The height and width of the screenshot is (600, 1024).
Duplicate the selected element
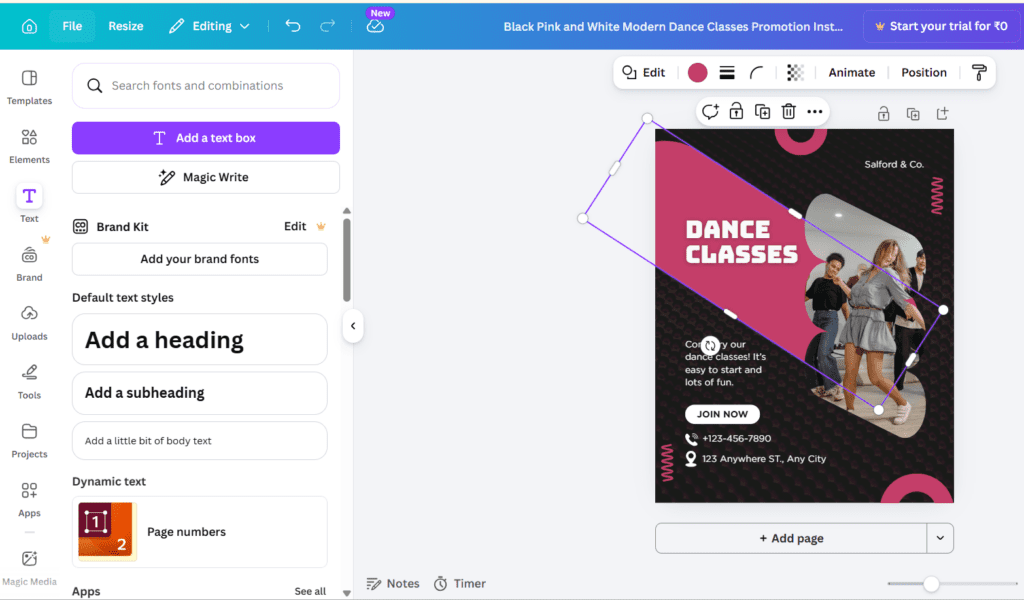[762, 112]
